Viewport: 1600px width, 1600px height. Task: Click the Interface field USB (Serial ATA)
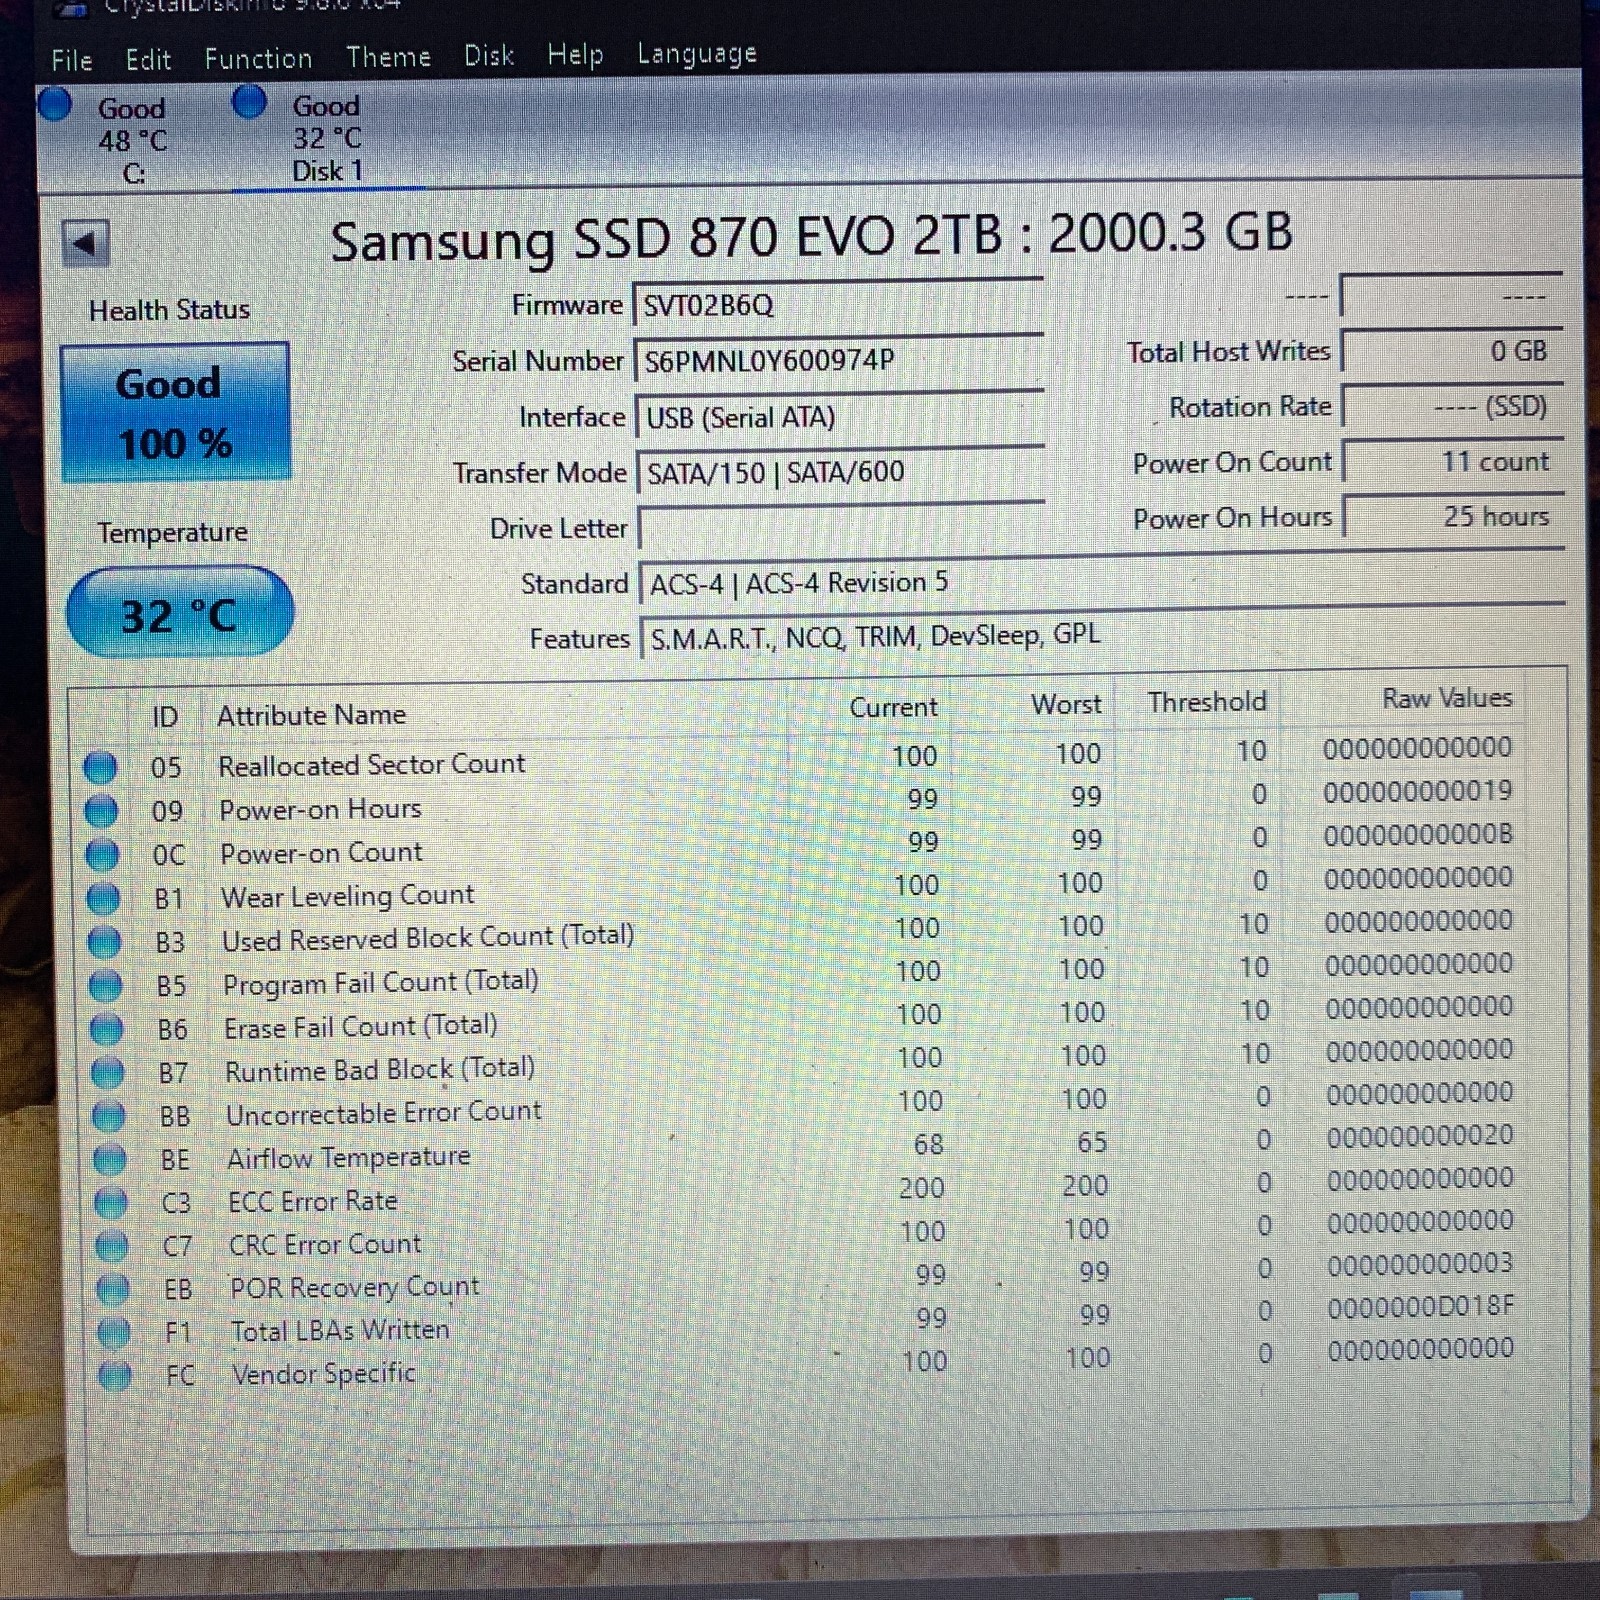tap(840, 417)
